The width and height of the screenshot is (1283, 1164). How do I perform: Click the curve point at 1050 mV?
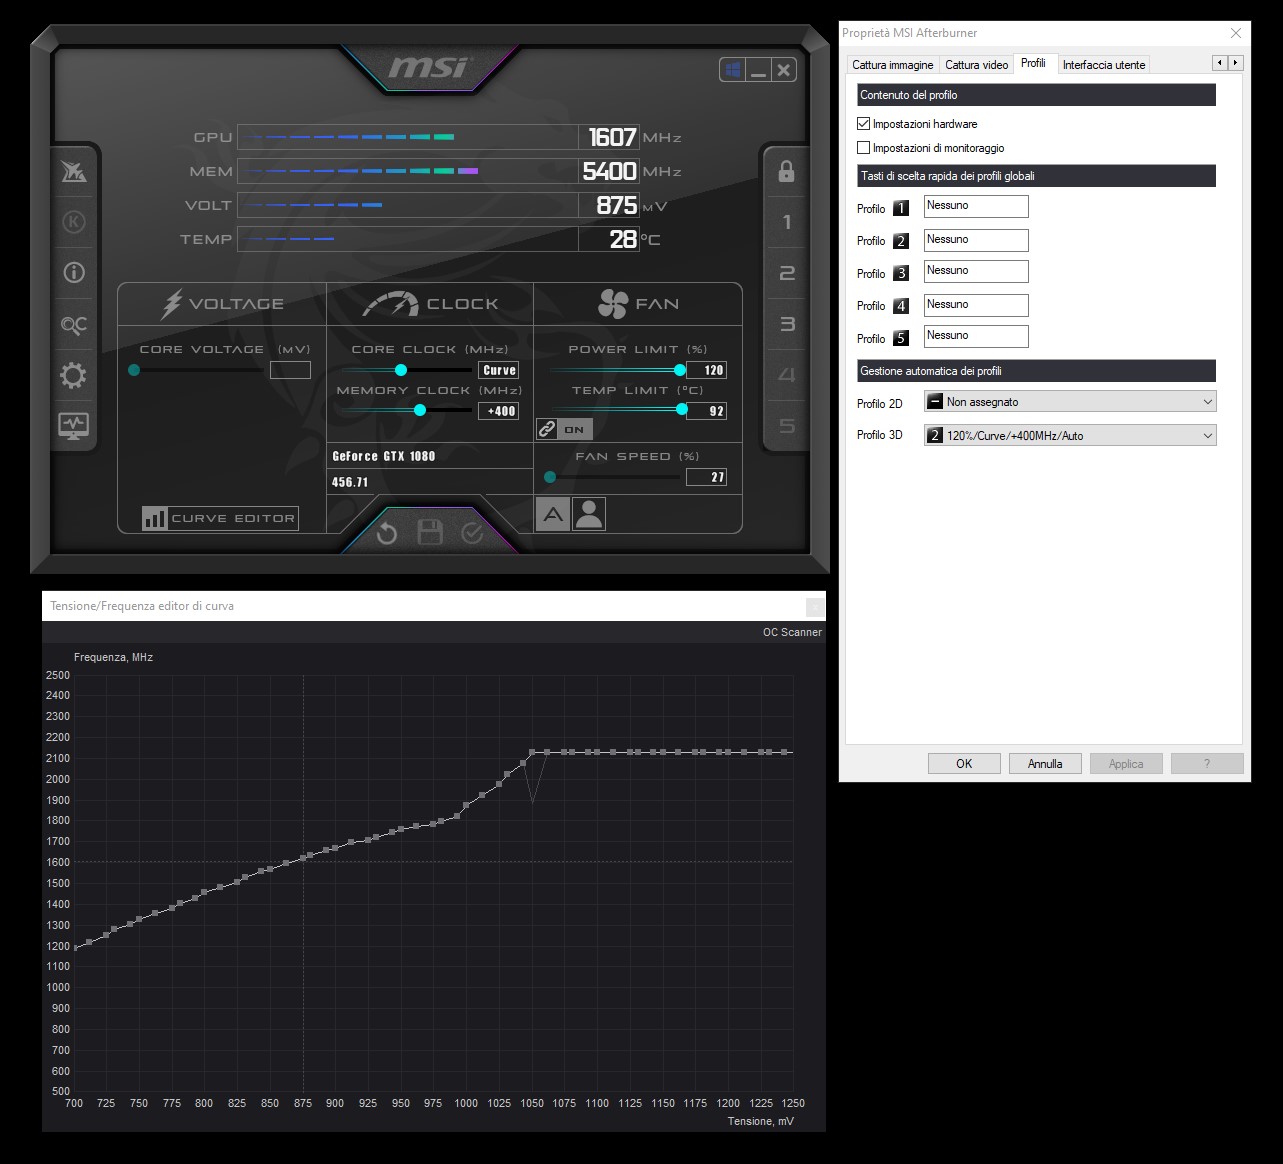533,752
